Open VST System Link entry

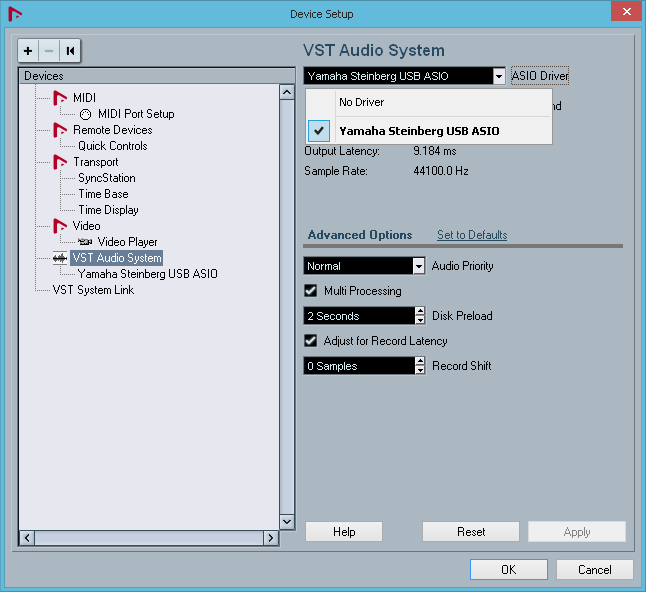point(93,290)
